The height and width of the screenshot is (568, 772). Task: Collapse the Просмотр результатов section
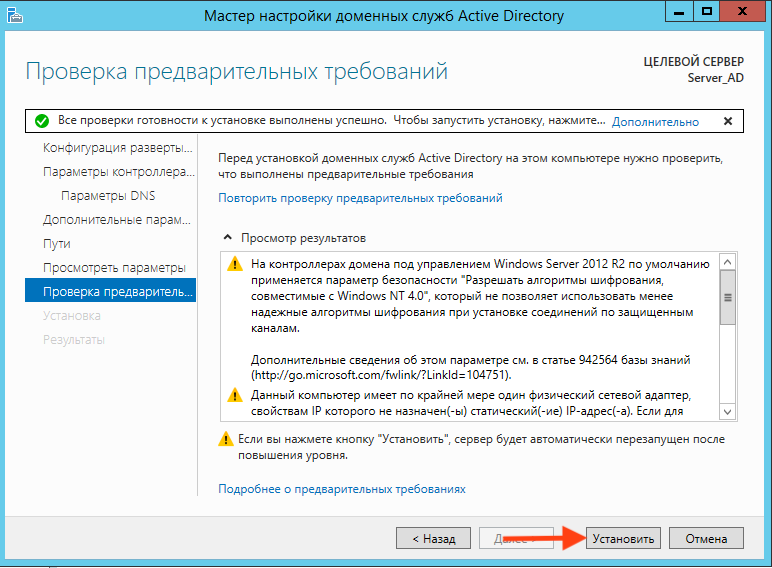227,239
